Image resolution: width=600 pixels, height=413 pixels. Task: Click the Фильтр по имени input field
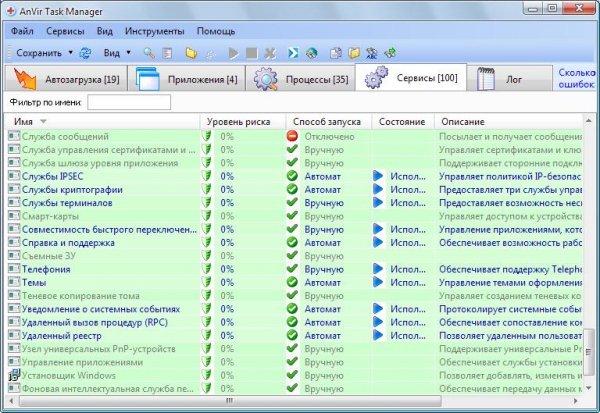pos(129,102)
